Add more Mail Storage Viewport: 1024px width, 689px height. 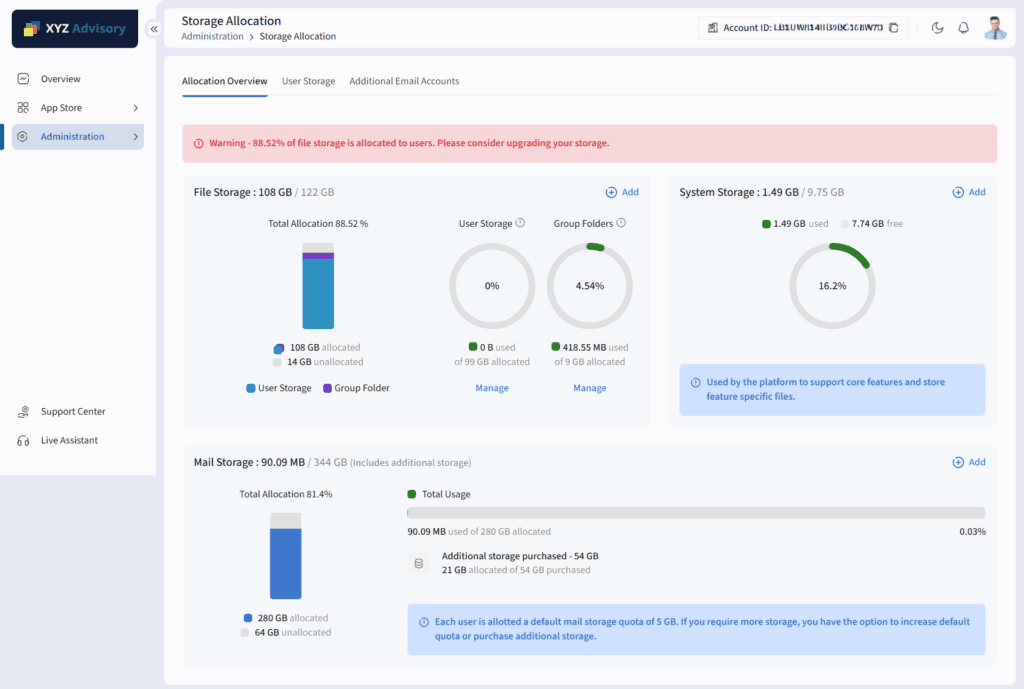(x=969, y=462)
